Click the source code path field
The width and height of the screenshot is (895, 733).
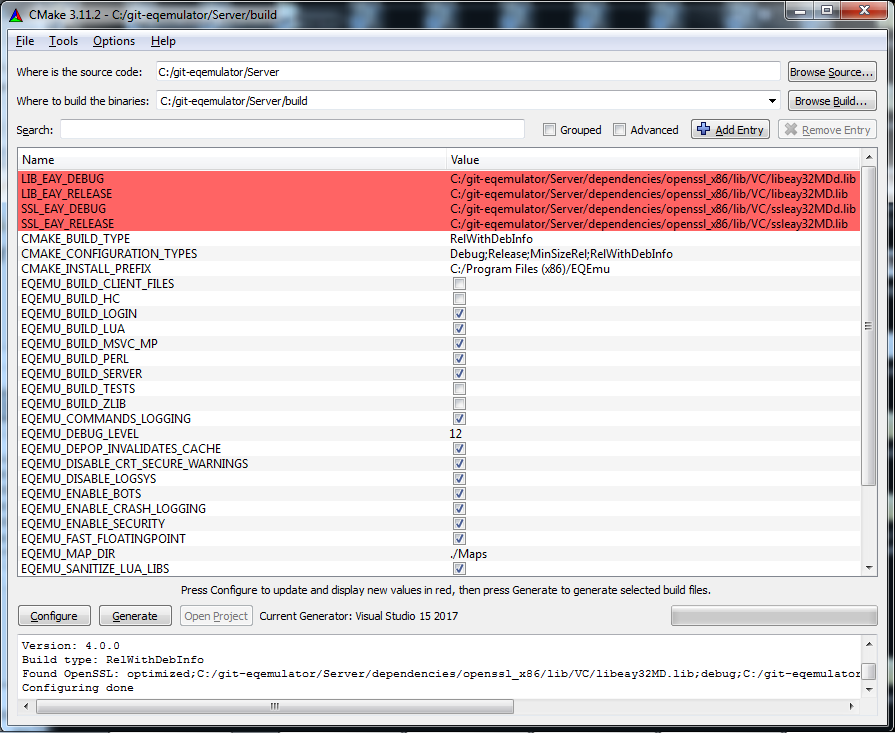(468, 72)
